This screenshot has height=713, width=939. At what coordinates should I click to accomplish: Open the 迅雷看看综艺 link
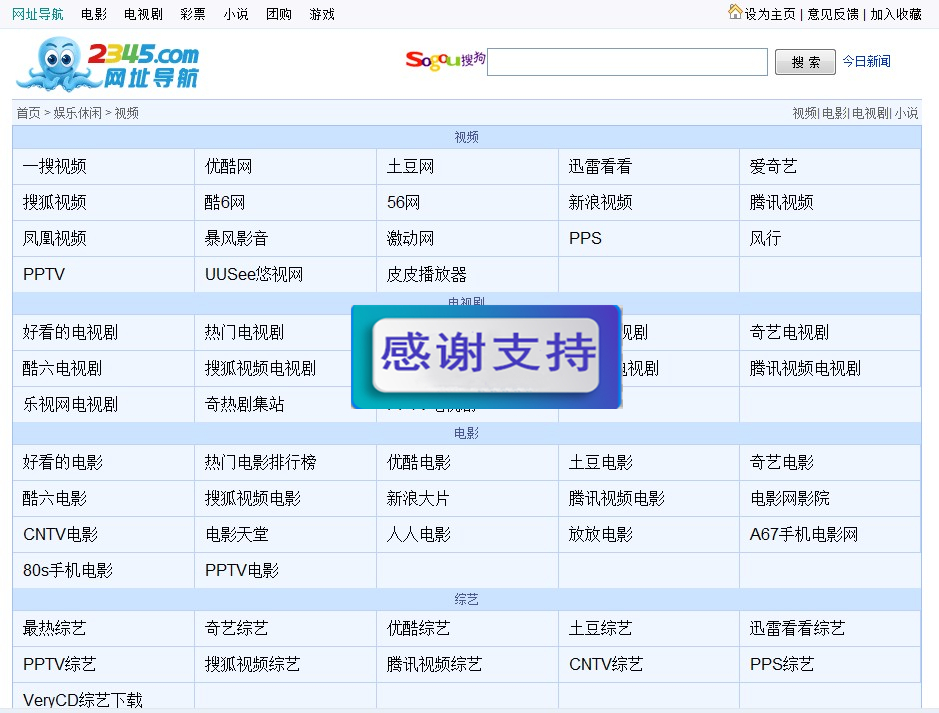pyautogui.click(x=797, y=628)
